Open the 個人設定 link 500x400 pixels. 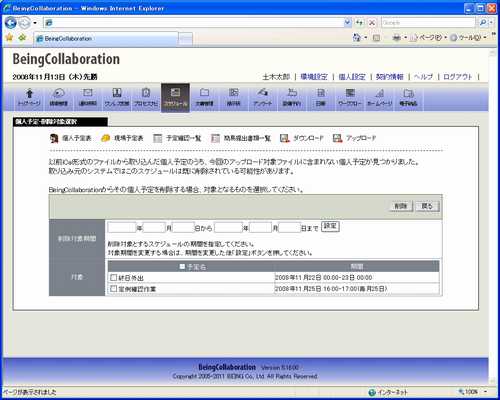click(x=352, y=77)
